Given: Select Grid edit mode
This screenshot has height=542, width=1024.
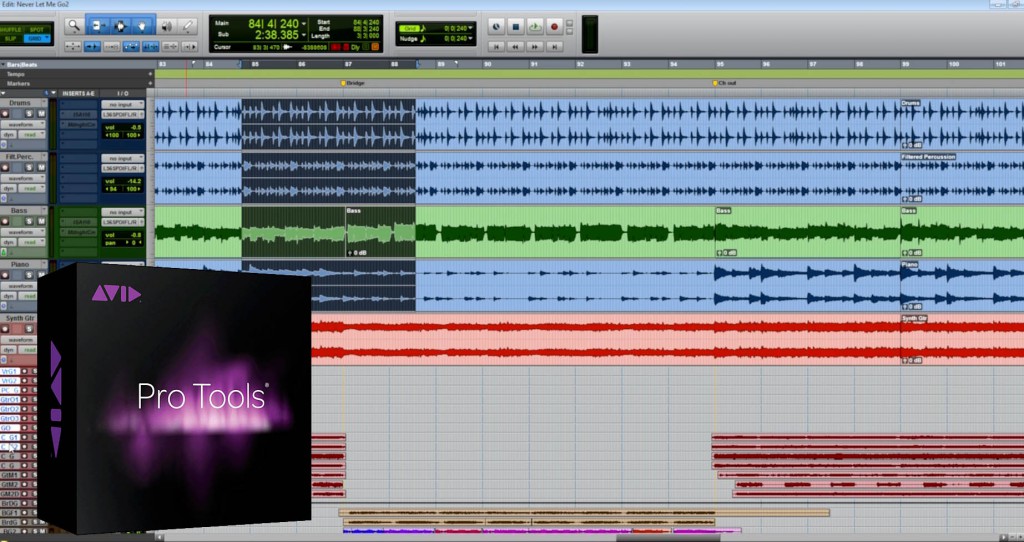Looking at the screenshot, I should click(38, 39).
